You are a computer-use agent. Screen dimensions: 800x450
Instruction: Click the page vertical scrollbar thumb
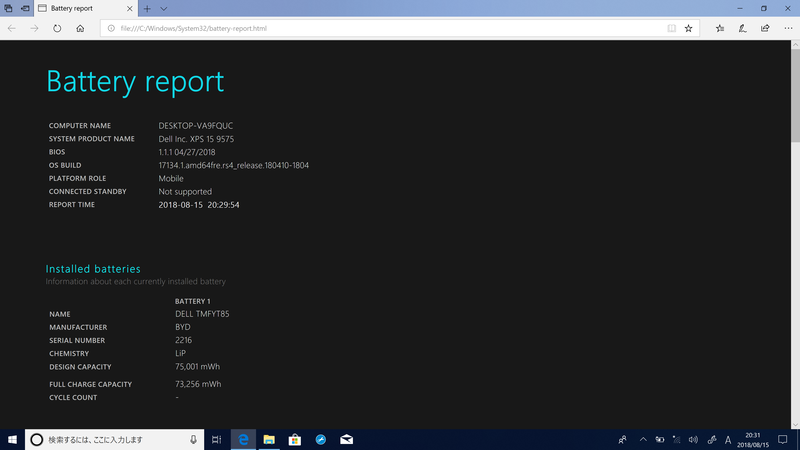tap(795, 96)
